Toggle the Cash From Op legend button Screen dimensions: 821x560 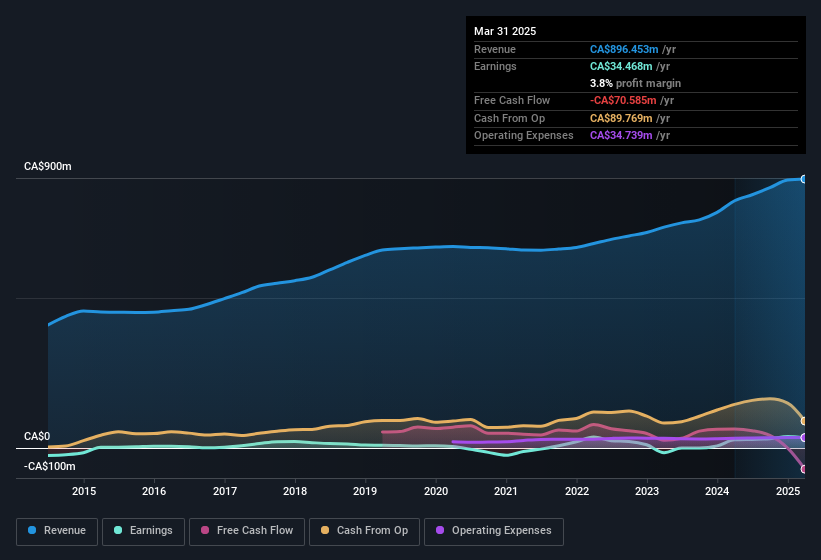364,531
